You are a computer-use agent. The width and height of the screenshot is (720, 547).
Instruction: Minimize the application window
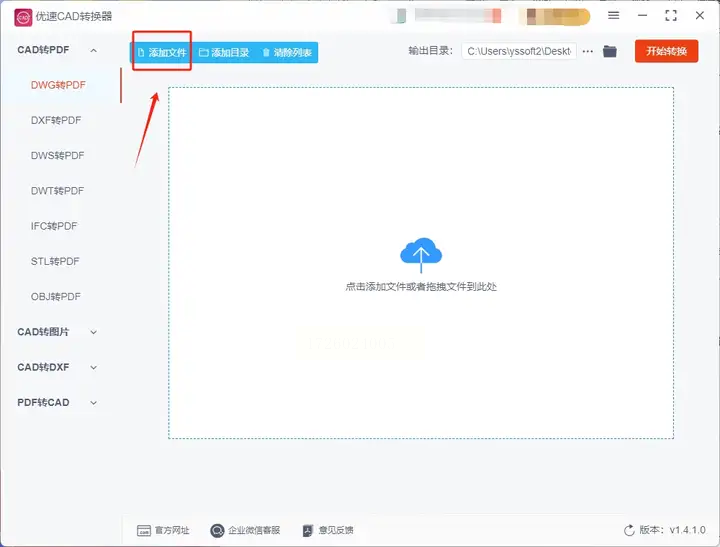coord(642,16)
